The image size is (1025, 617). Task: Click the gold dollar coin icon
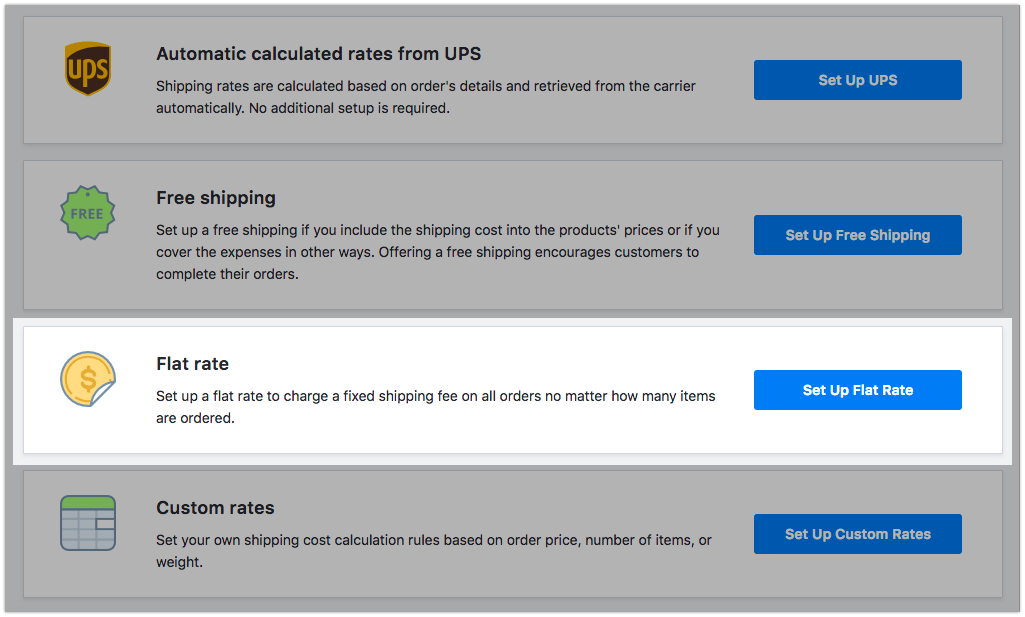point(87,379)
